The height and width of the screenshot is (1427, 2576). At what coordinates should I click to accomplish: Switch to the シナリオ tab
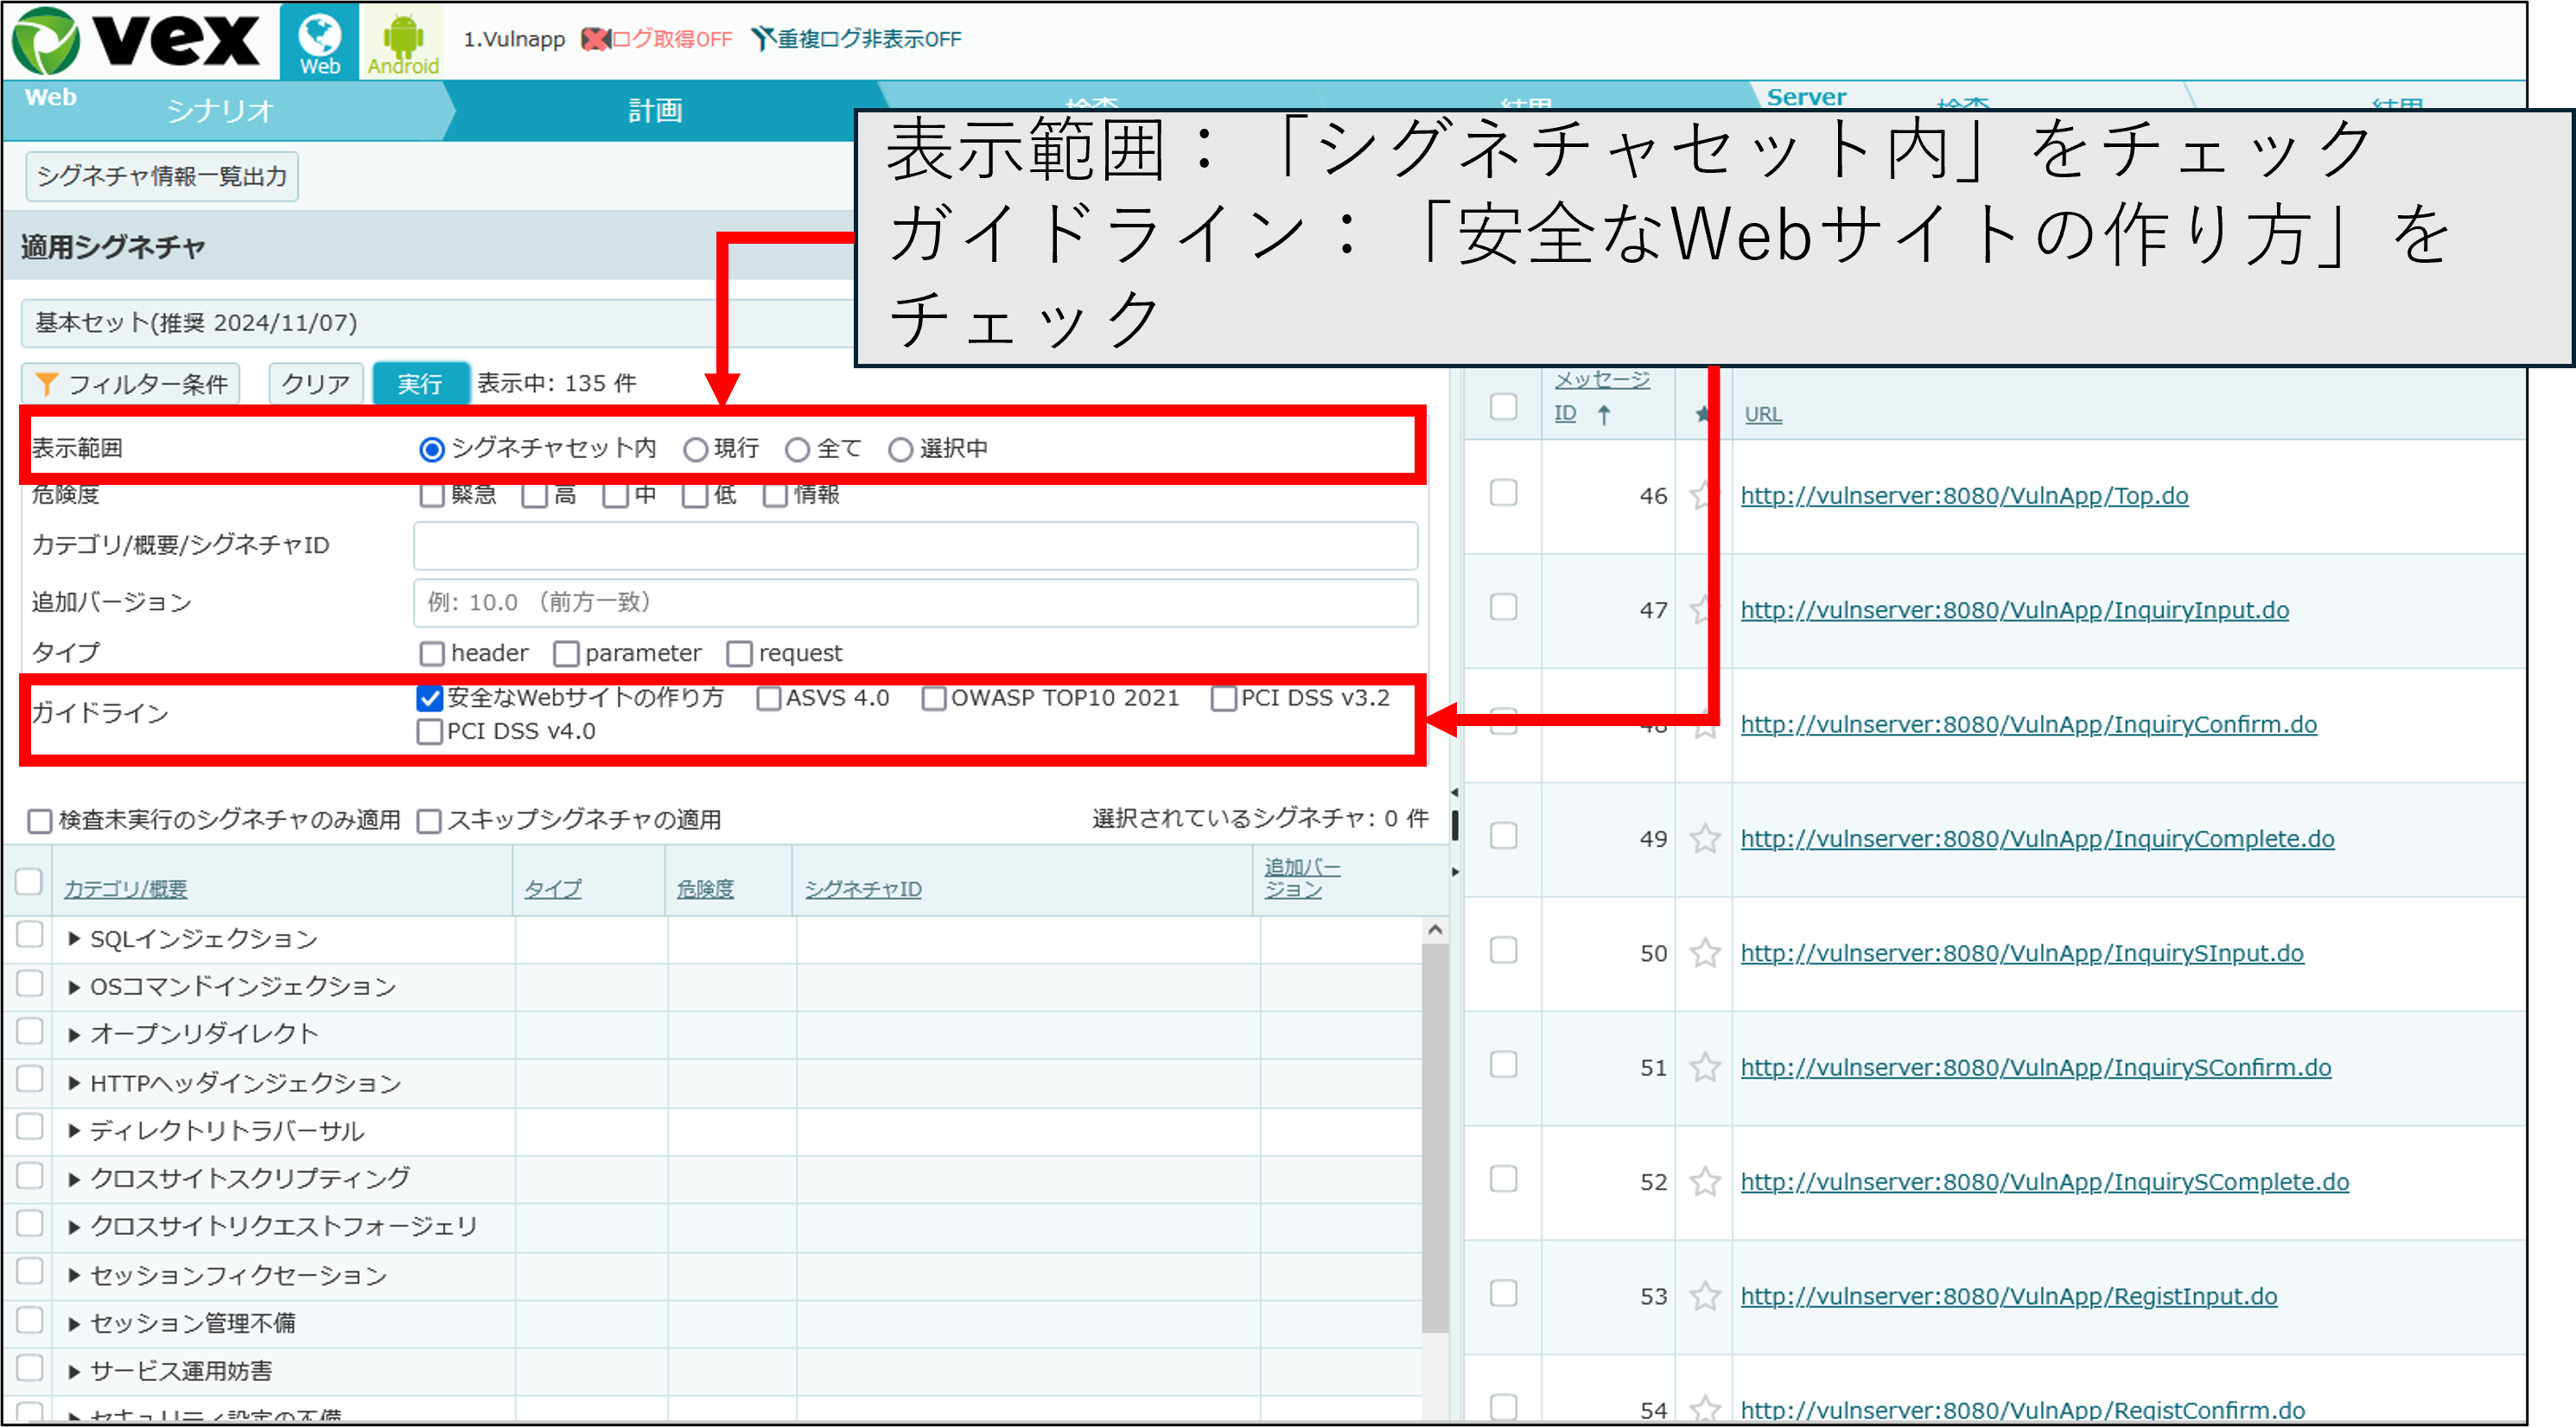pos(219,111)
